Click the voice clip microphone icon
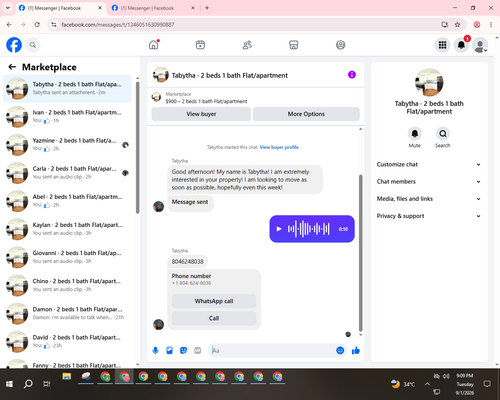The height and width of the screenshot is (400, 500). click(x=155, y=350)
